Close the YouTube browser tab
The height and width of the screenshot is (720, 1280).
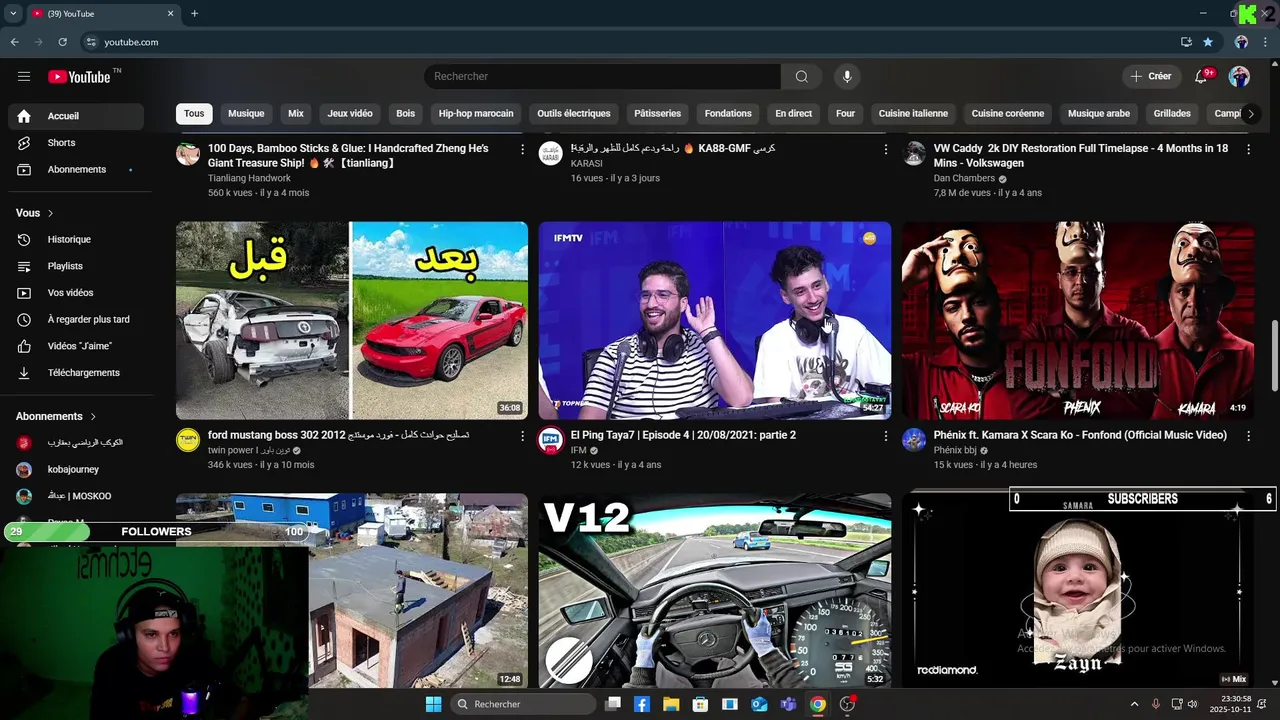(170, 13)
